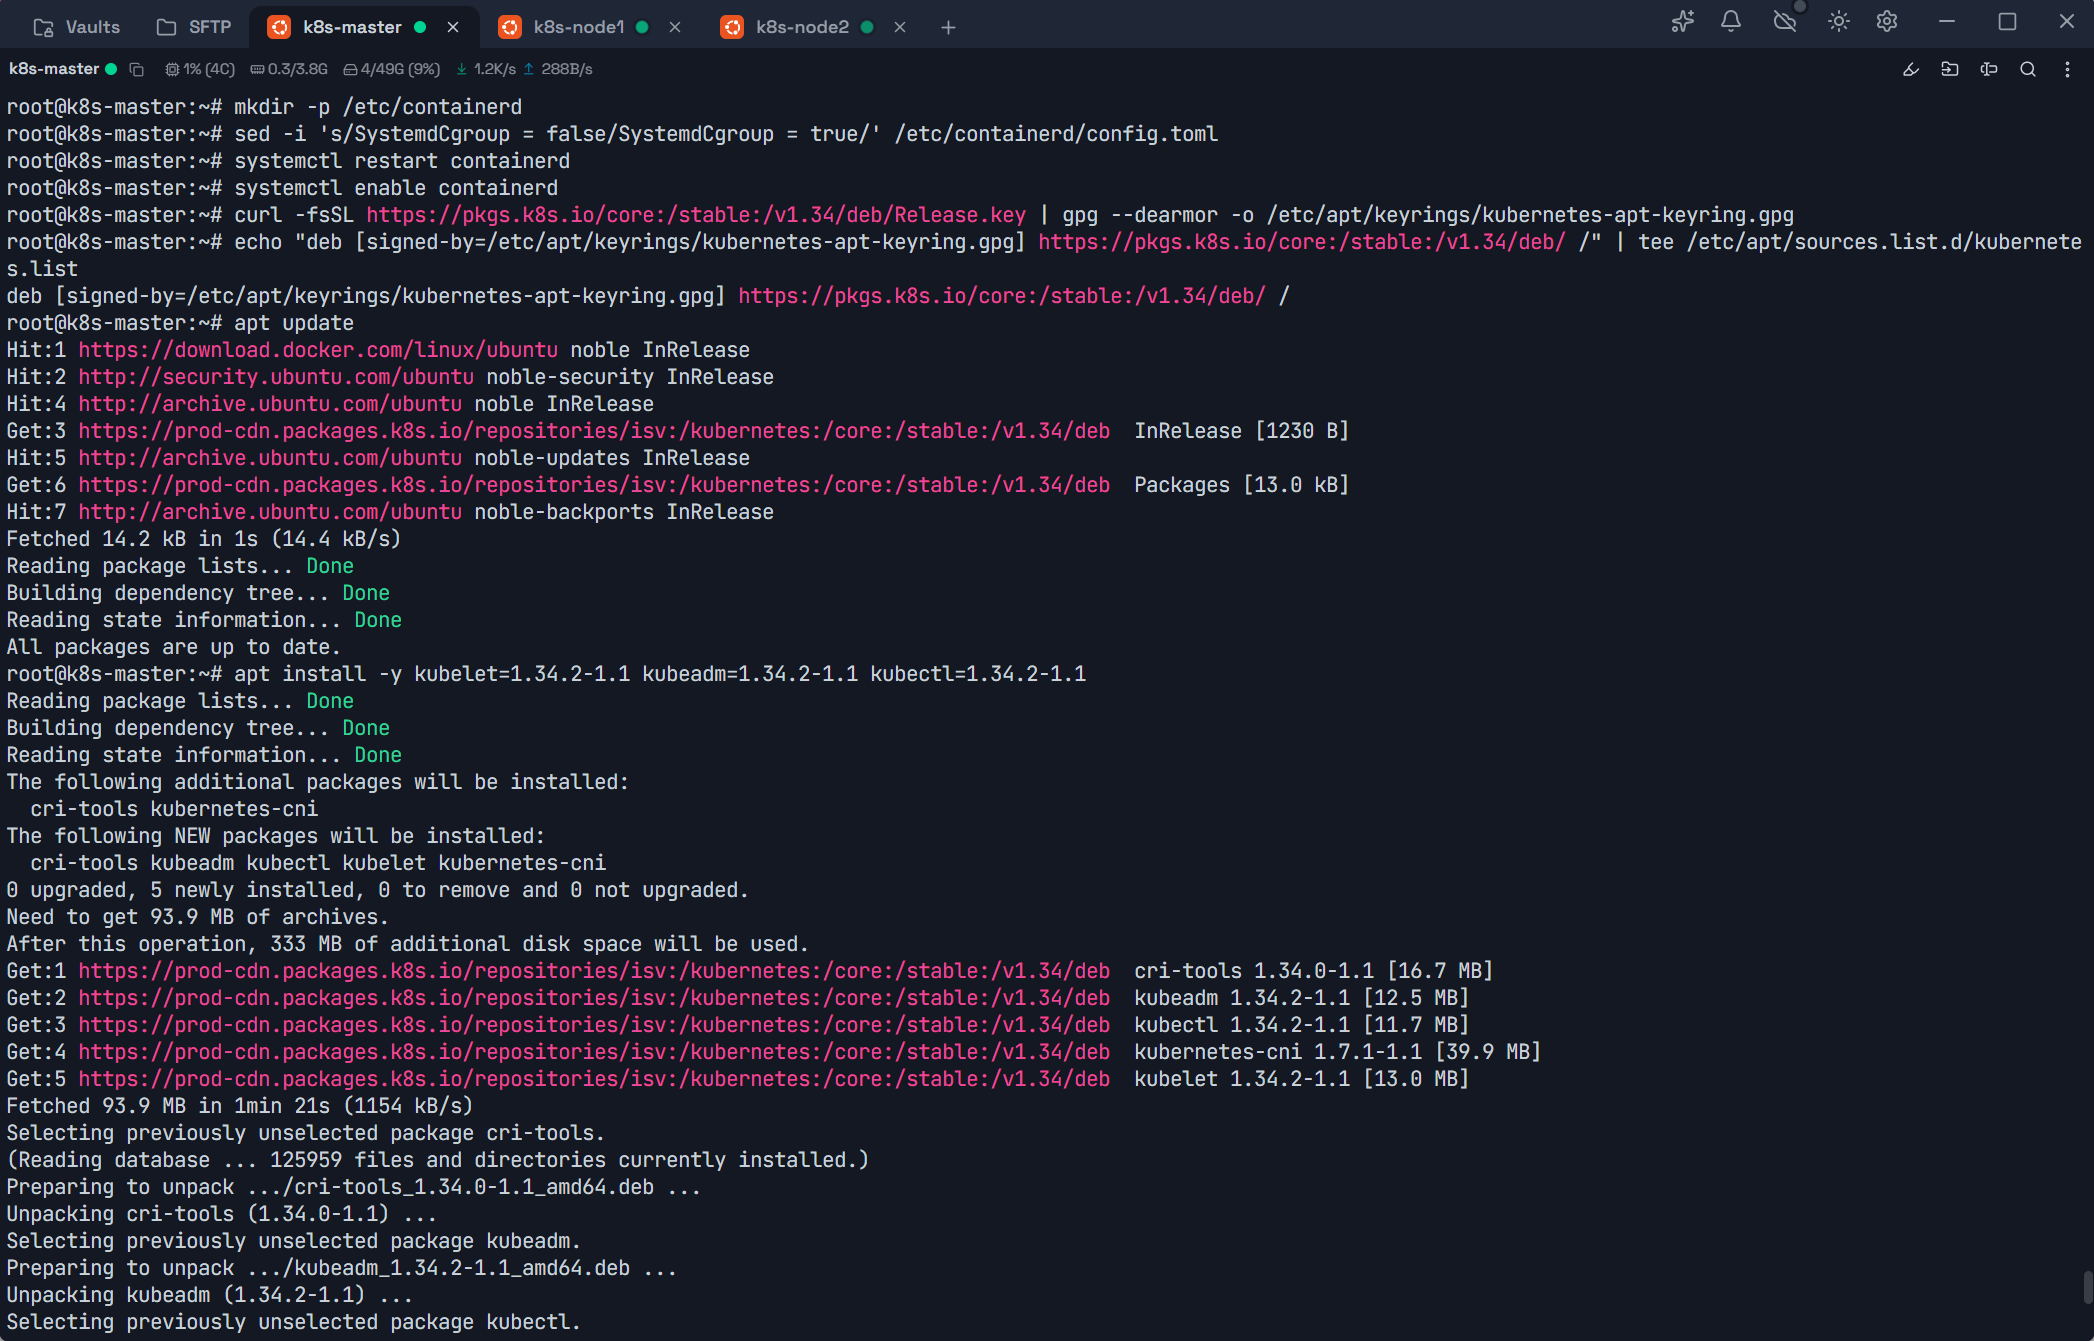Click the 'Selecting previously unselected package kubectl.' line
The width and height of the screenshot is (2094, 1341).
294,1322
